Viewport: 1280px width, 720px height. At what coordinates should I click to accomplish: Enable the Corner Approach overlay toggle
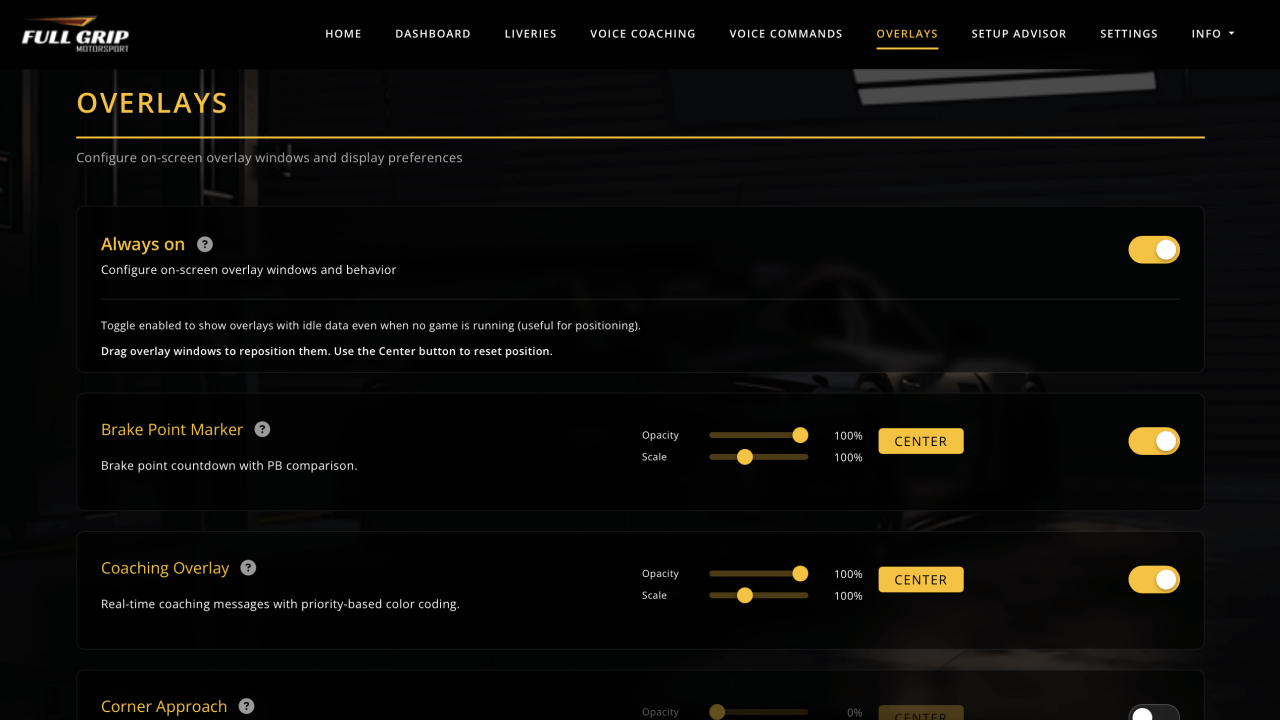click(x=1153, y=714)
